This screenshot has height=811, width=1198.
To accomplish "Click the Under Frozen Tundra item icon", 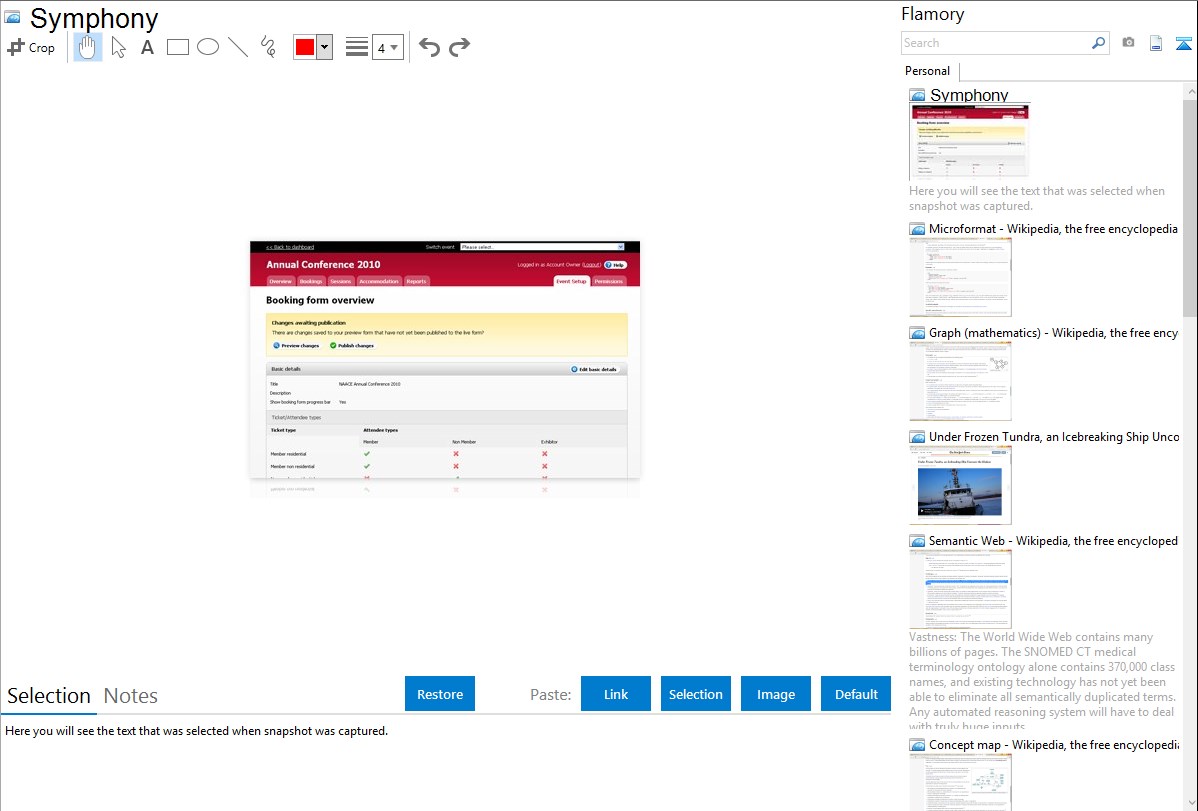I will click(x=918, y=437).
